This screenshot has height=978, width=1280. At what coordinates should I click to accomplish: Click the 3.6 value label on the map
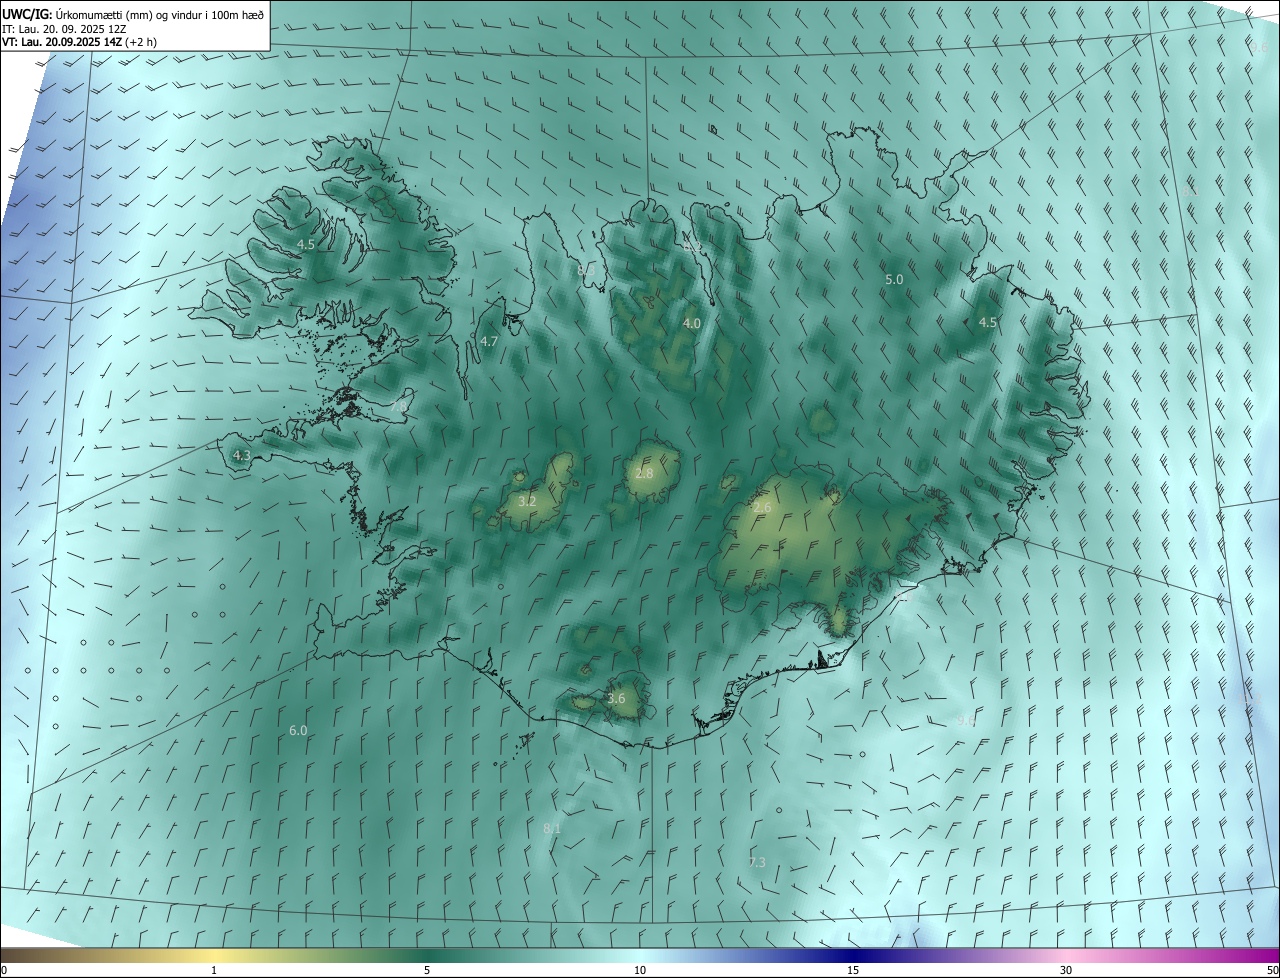pos(616,698)
